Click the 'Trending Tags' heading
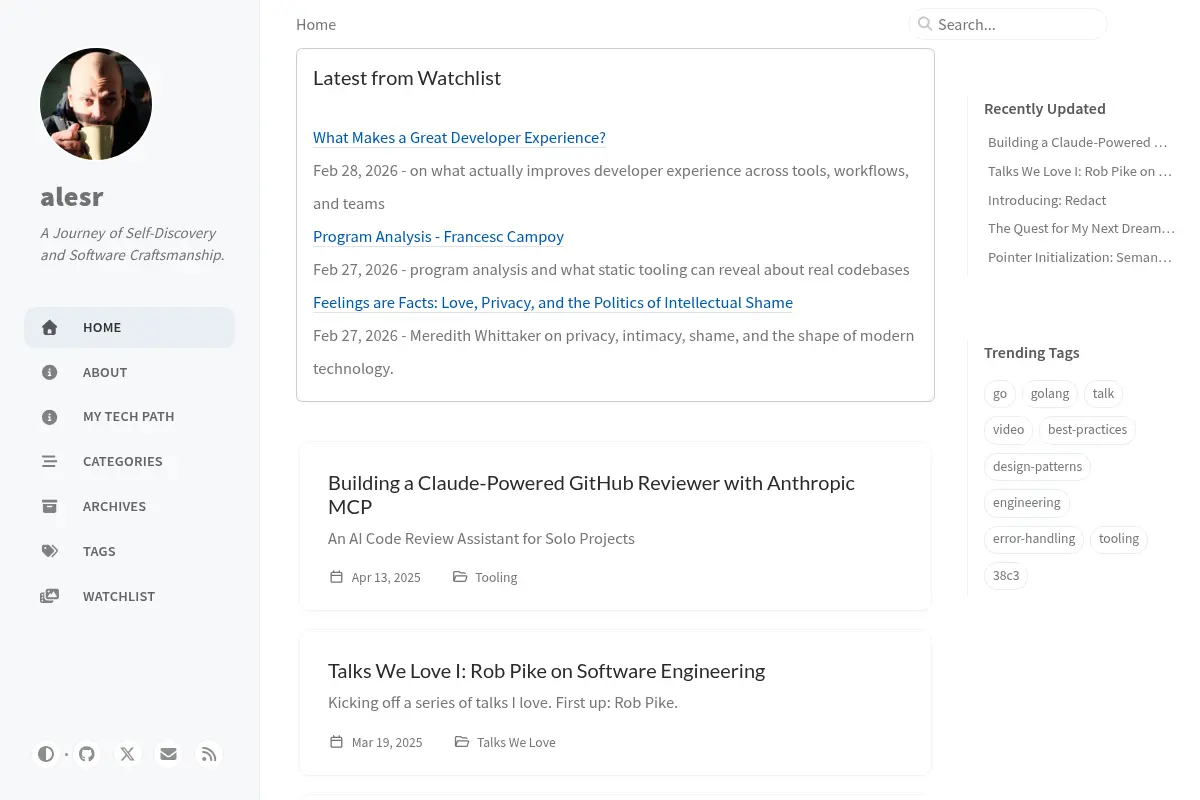The image size is (1200, 800). [1032, 353]
